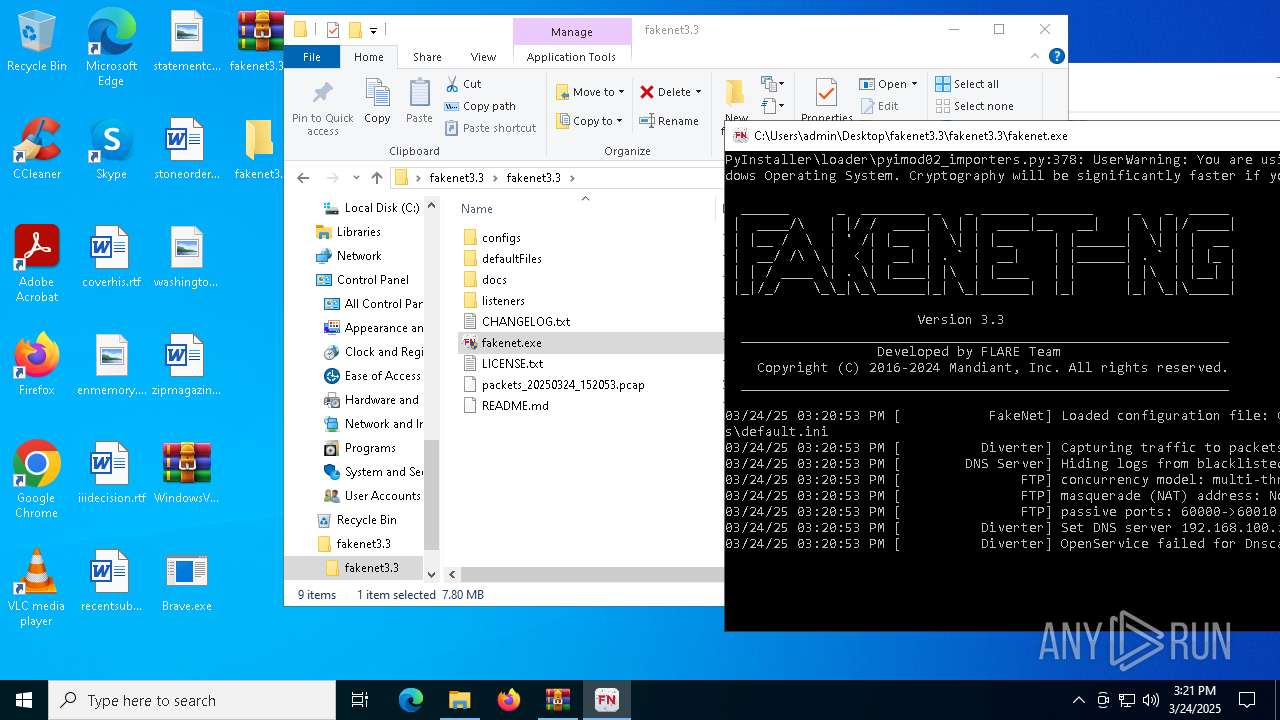Click Select none in ribbon
This screenshot has height=720, width=1280.
coord(974,106)
